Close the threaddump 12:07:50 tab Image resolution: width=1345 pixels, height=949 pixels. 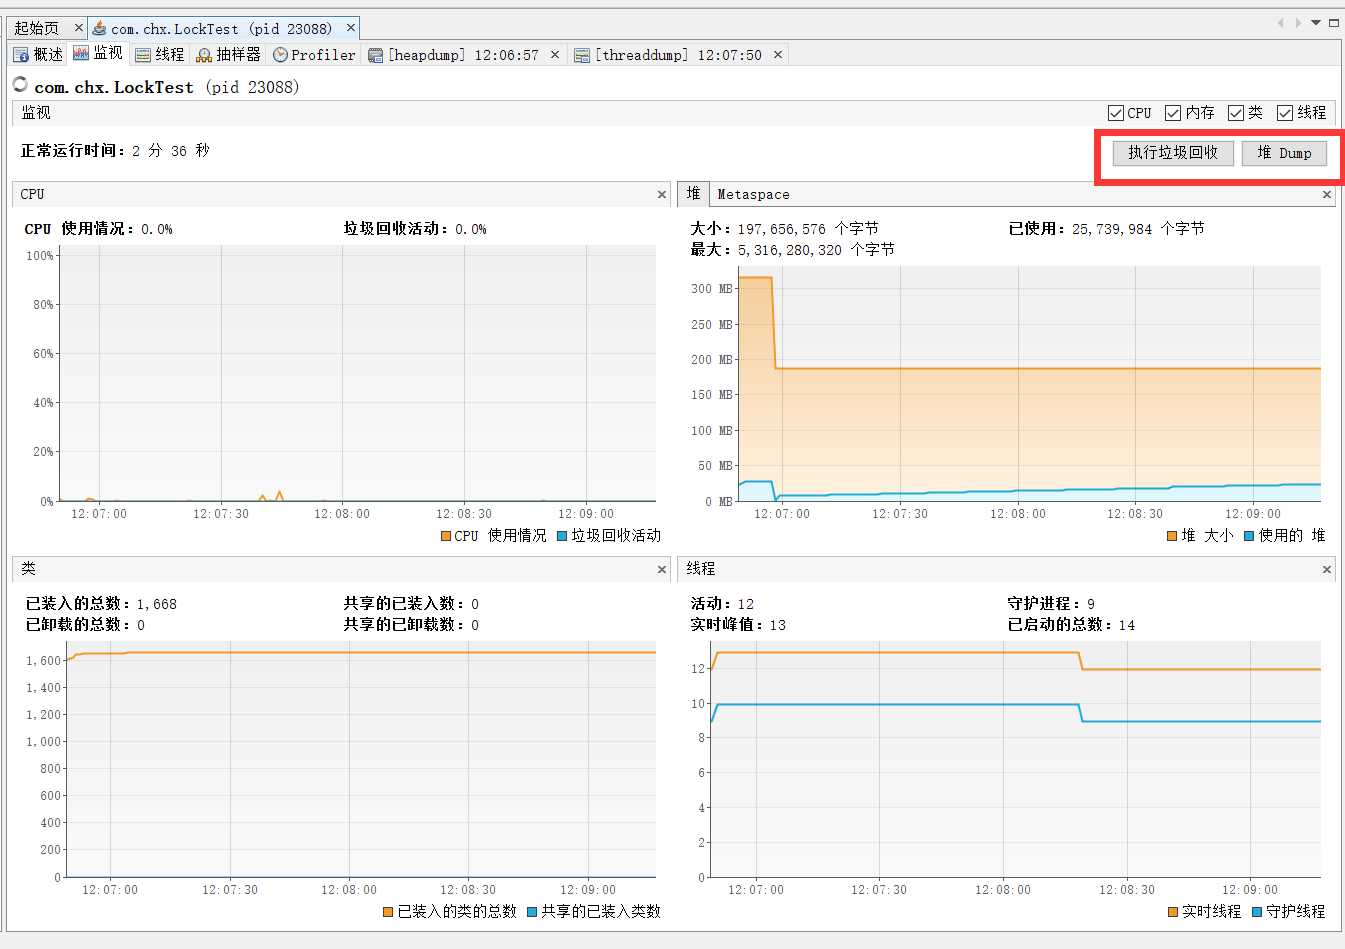pyautogui.click(x=778, y=54)
